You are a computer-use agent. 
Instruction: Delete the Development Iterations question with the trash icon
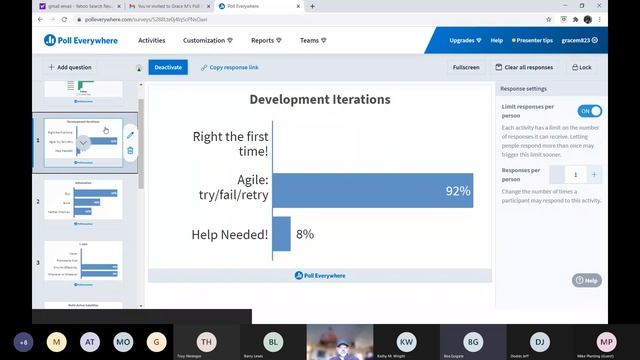pos(130,151)
